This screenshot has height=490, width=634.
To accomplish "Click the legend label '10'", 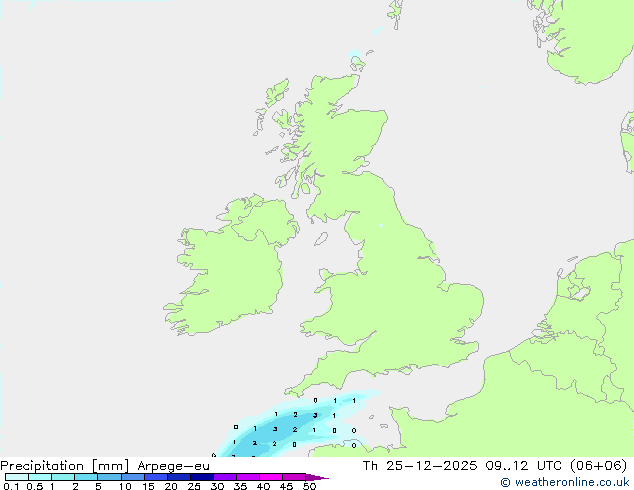I will (x=125, y=486).
